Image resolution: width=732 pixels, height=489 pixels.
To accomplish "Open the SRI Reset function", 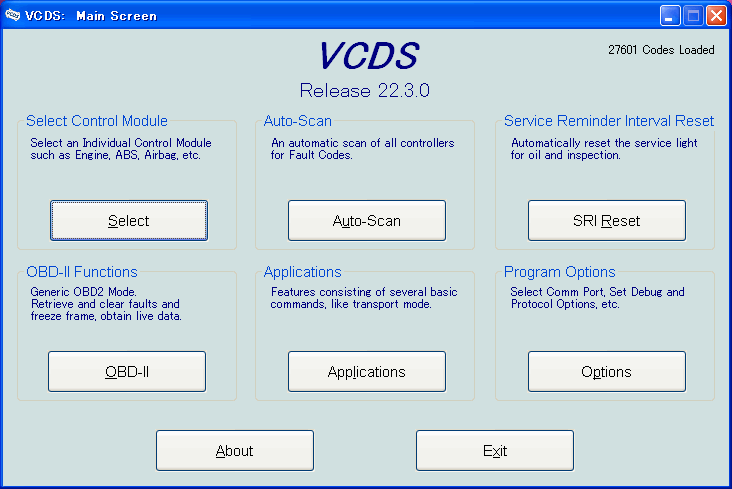I will 607,220.
